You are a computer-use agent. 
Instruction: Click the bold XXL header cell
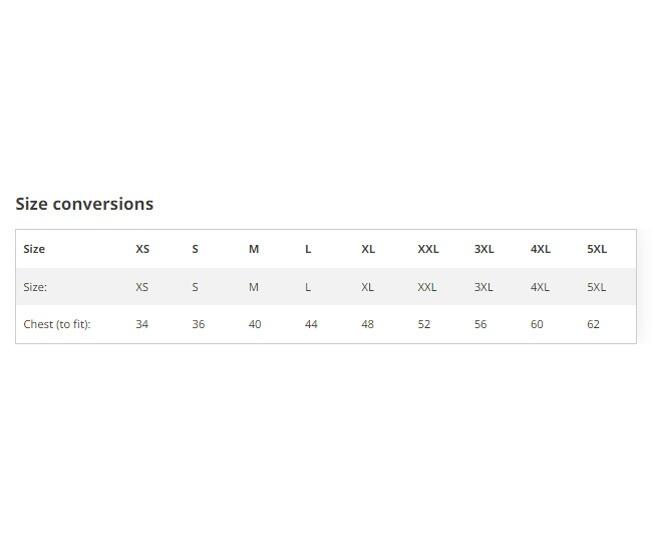(x=428, y=249)
